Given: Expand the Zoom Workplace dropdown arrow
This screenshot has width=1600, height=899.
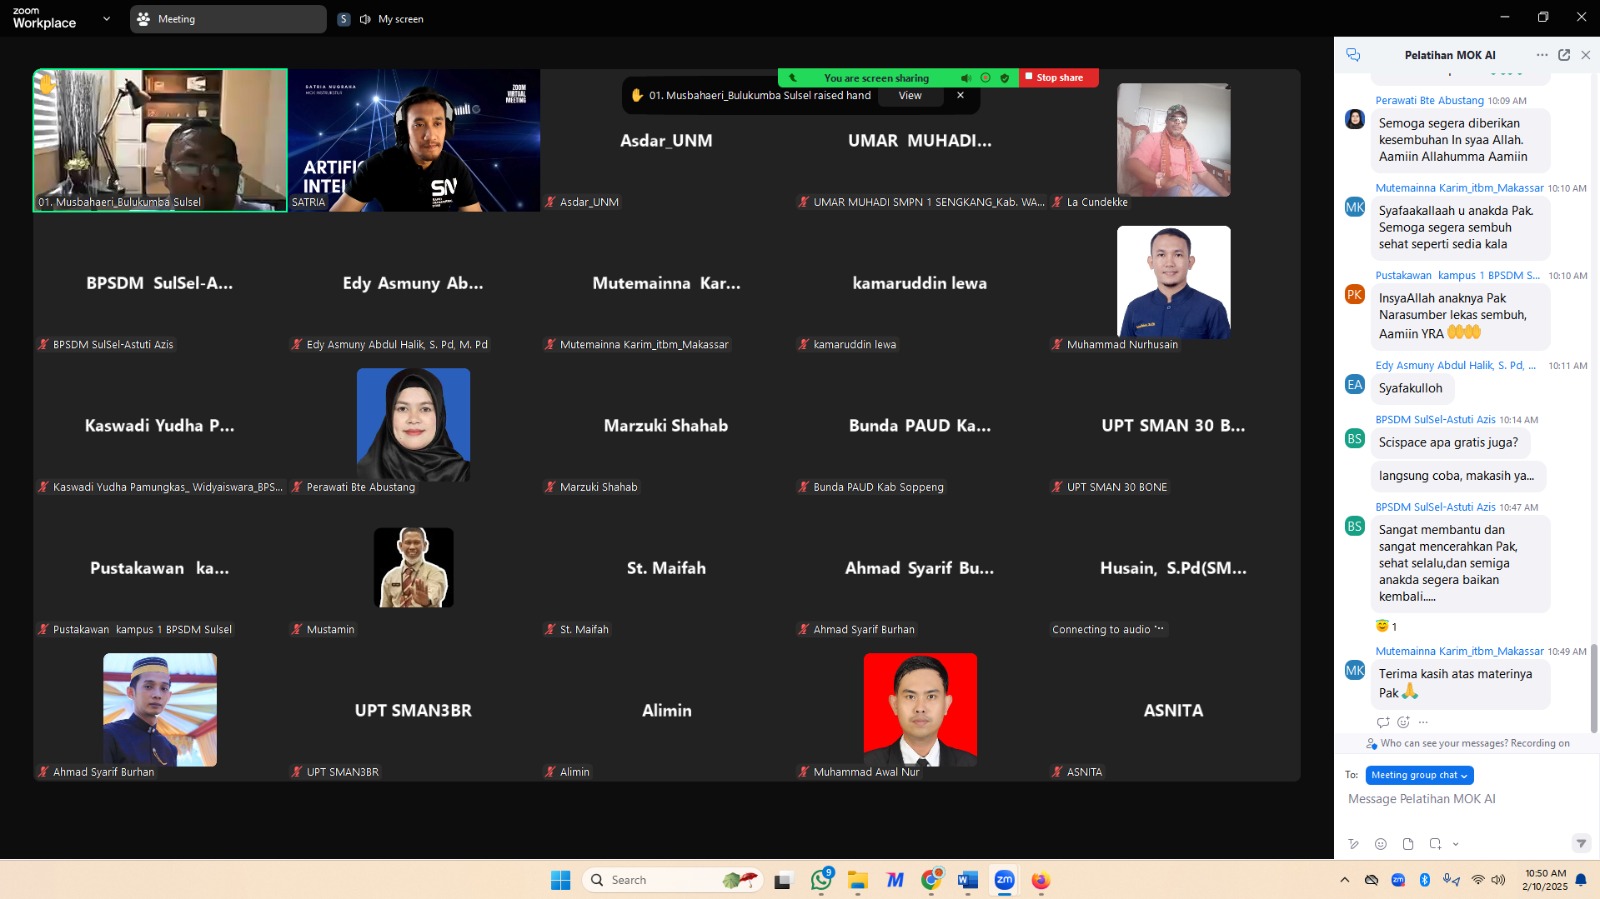Looking at the screenshot, I should (x=107, y=19).
